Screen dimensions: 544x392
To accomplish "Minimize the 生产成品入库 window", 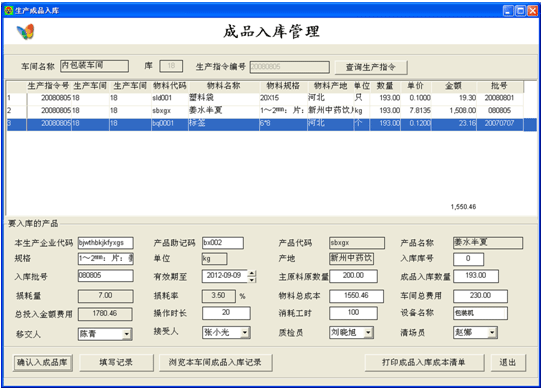I will tap(508, 11).
